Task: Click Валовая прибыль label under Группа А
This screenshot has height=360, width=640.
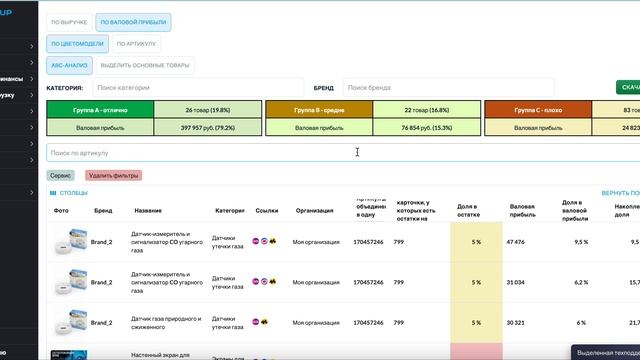Action: tap(100, 128)
